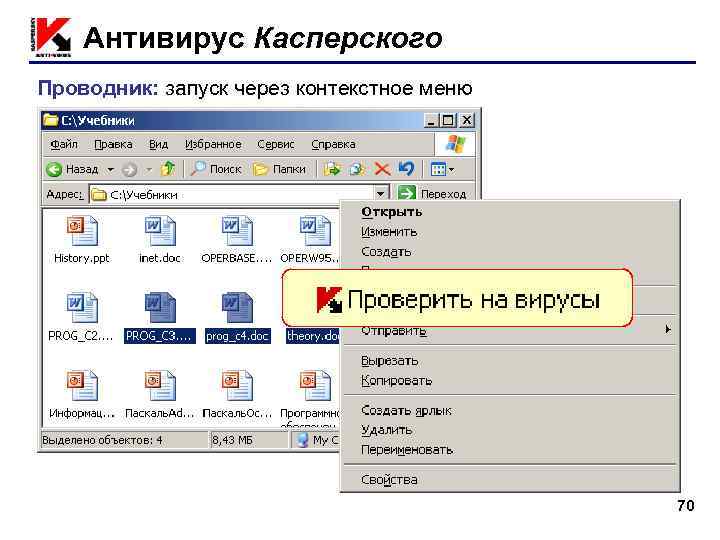The image size is (720, 540).
Task: Click the Move To folder icon
Action: [332, 169]
